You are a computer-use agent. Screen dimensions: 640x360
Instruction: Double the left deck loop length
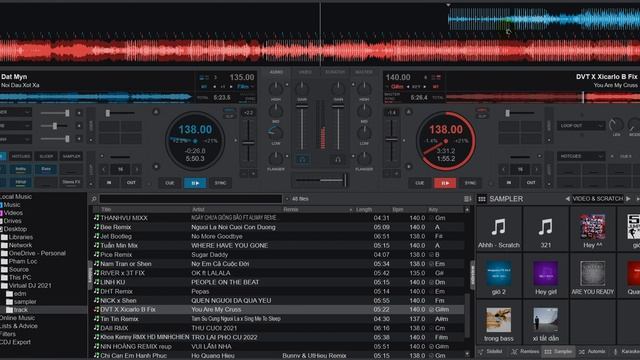pyautogui.click(x=137, y=169)
